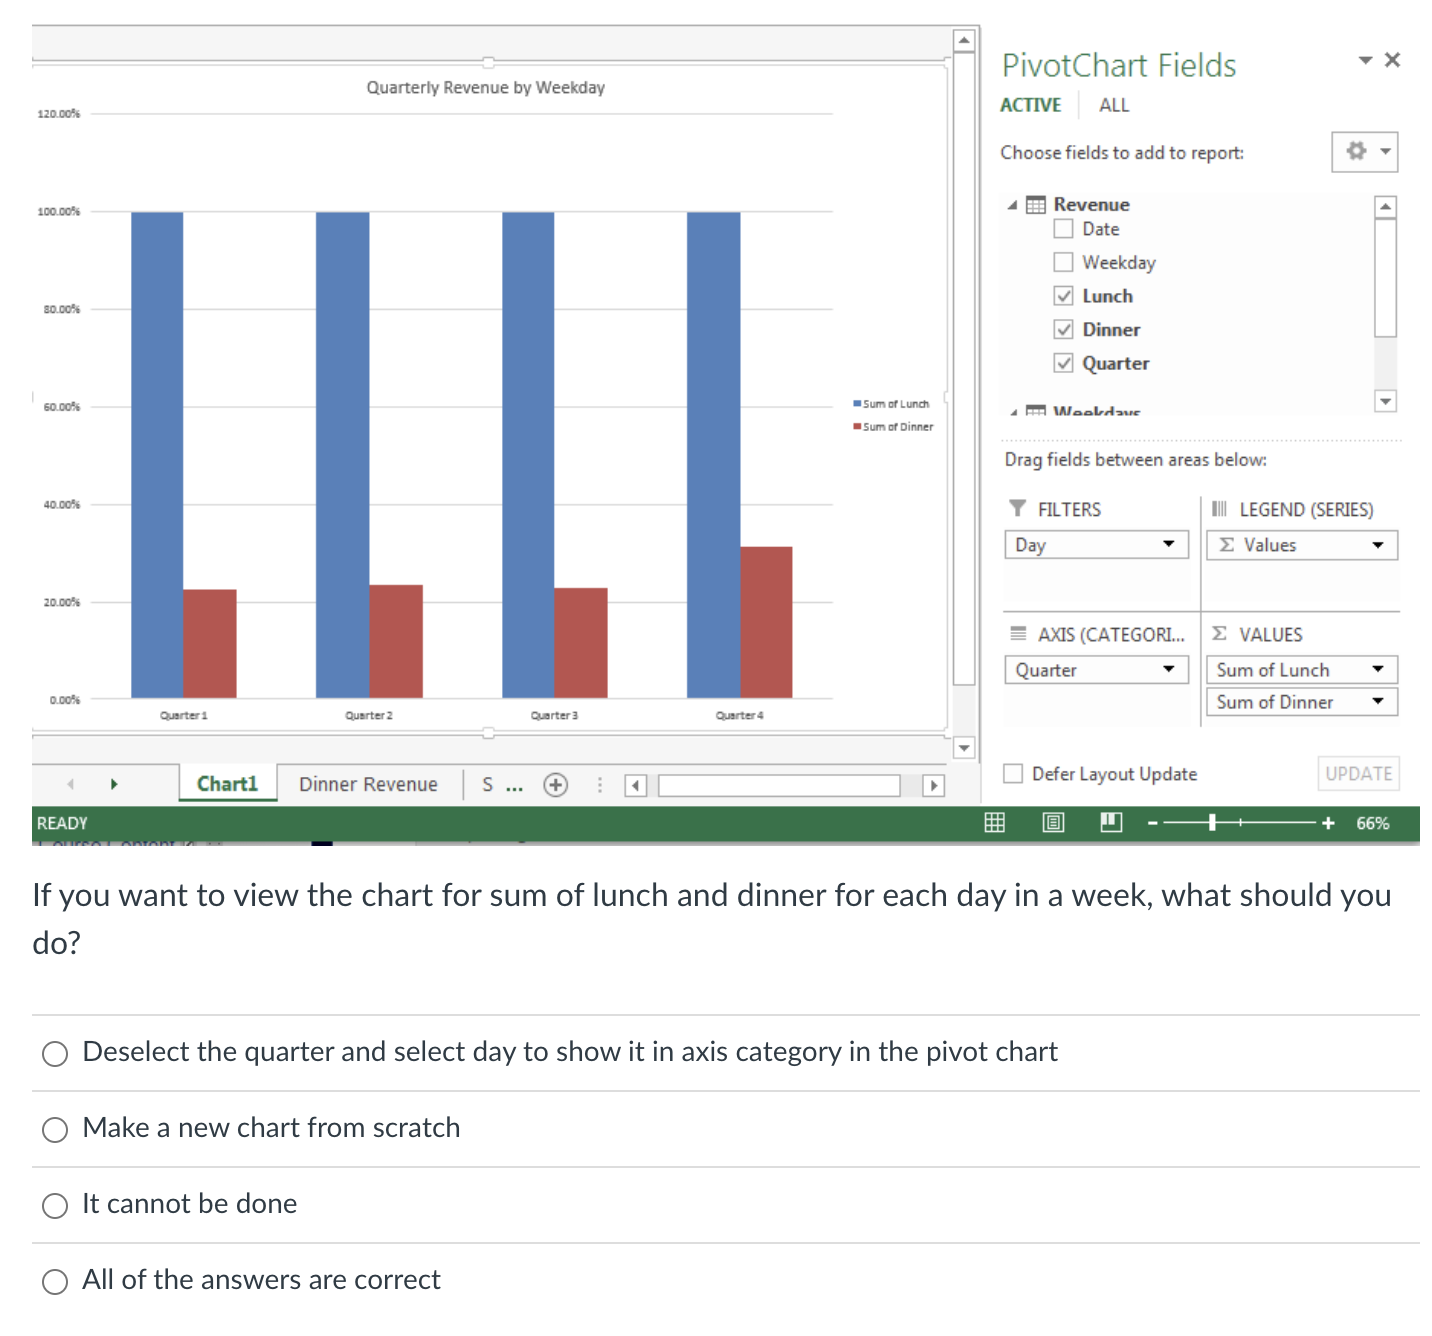Uncheck the Lunch field checkbox

coord(1064,296)
